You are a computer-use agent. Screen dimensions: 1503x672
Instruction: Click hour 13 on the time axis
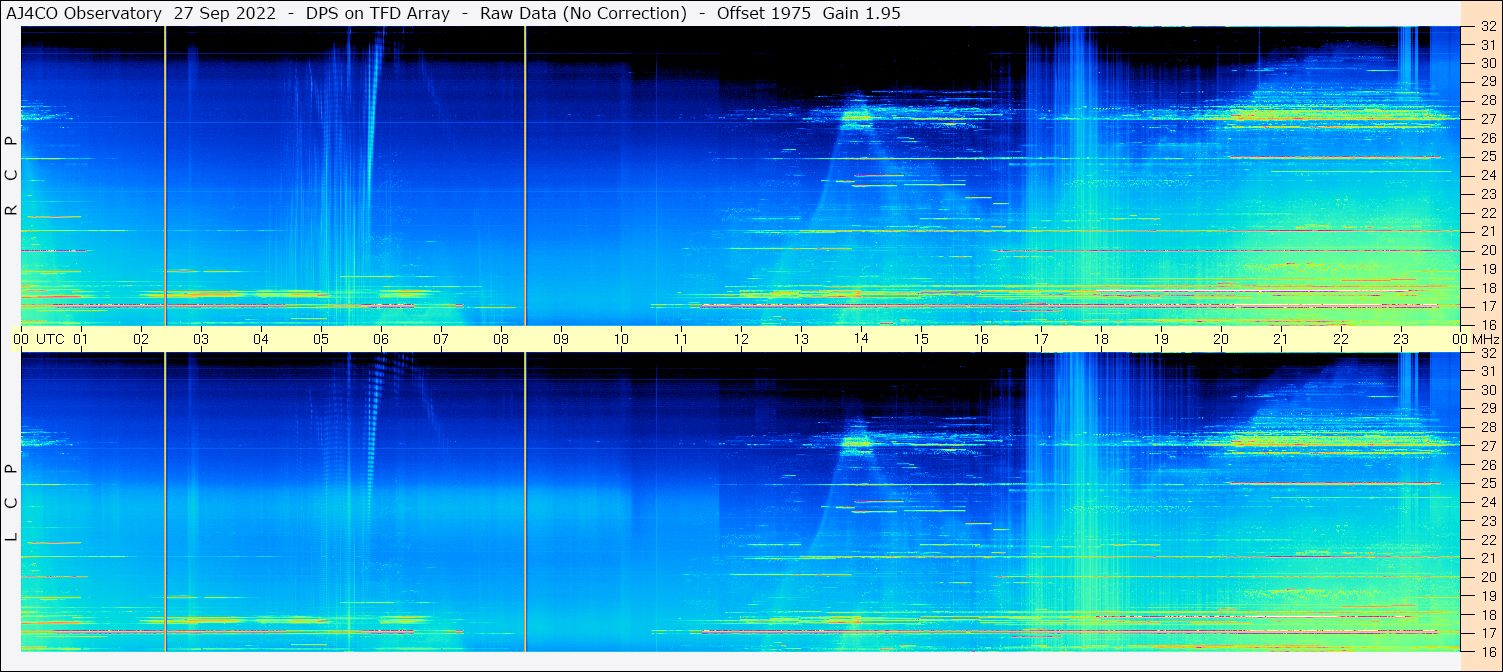(801, 339)
